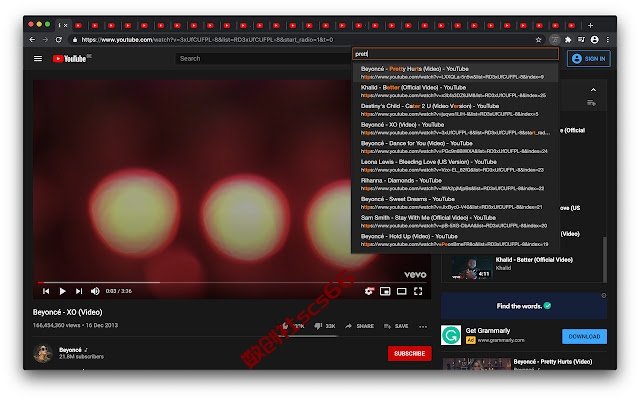This screenshot has width=640, height=400.
Task: Open the Get Grammarly ad link
Action: pos(488,331)
